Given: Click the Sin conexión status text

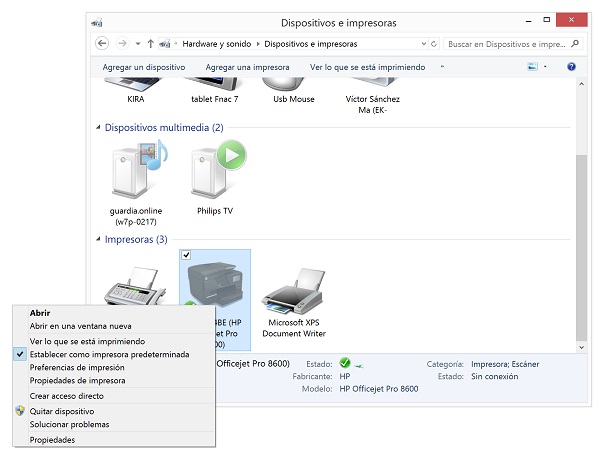Looking at the screenshot, I should [494, 376].
